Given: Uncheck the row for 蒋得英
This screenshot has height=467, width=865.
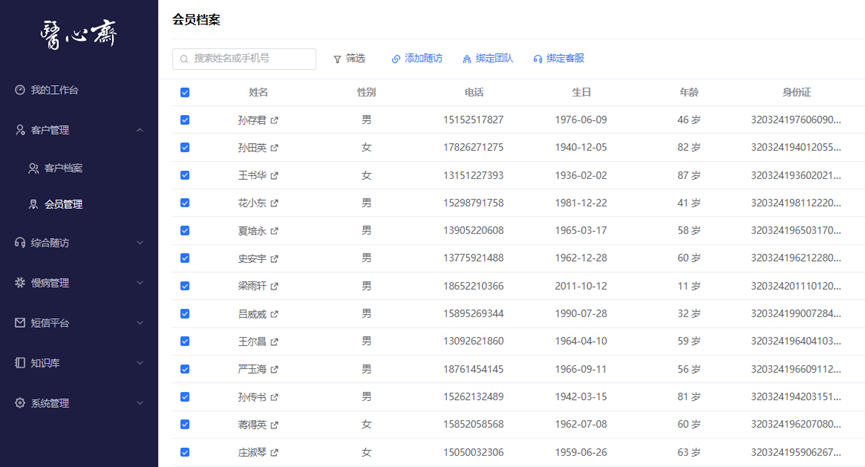Looking at the screenshot, I should point(185,424).
